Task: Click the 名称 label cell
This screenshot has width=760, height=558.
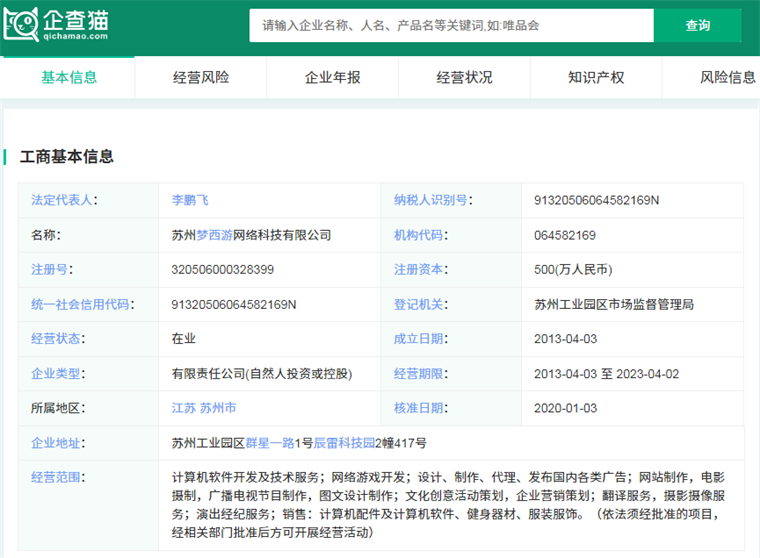Action: tap(89, 235)
